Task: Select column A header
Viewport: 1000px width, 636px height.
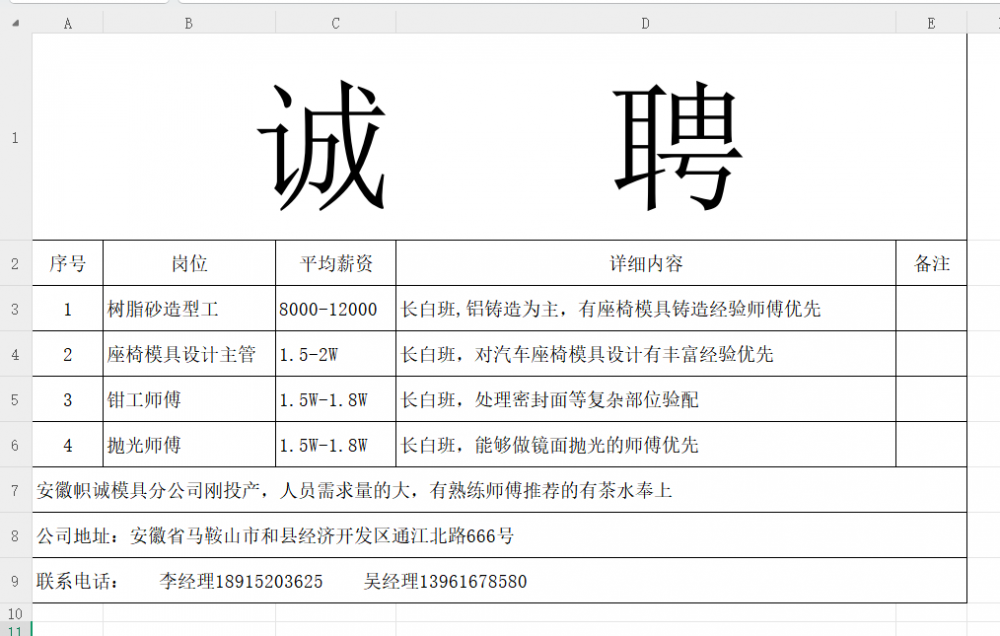Action: pos(67,23)
